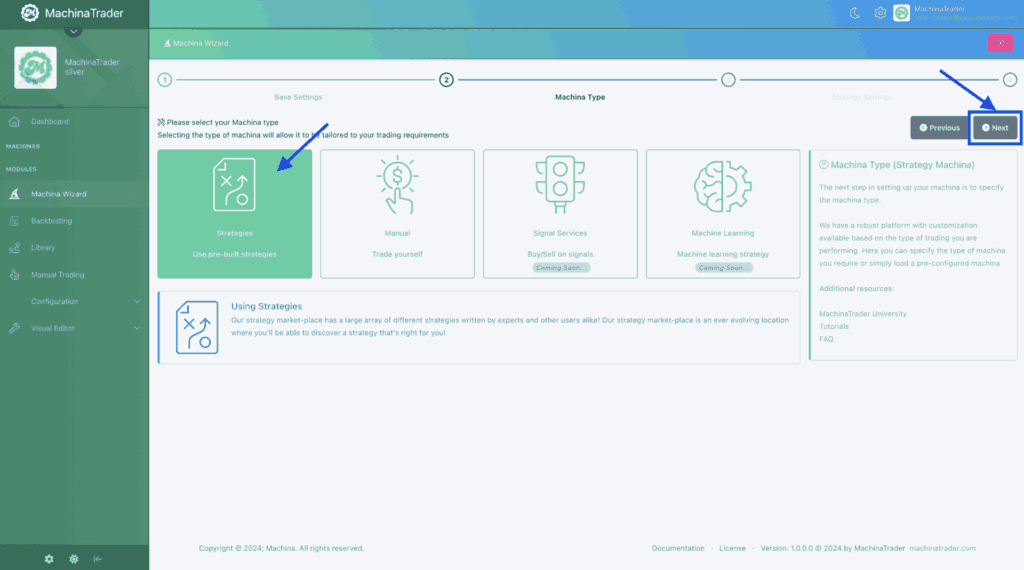Select Machina Type step label
The height and width of the screenshot is (570, 1024).
point(580,97)
